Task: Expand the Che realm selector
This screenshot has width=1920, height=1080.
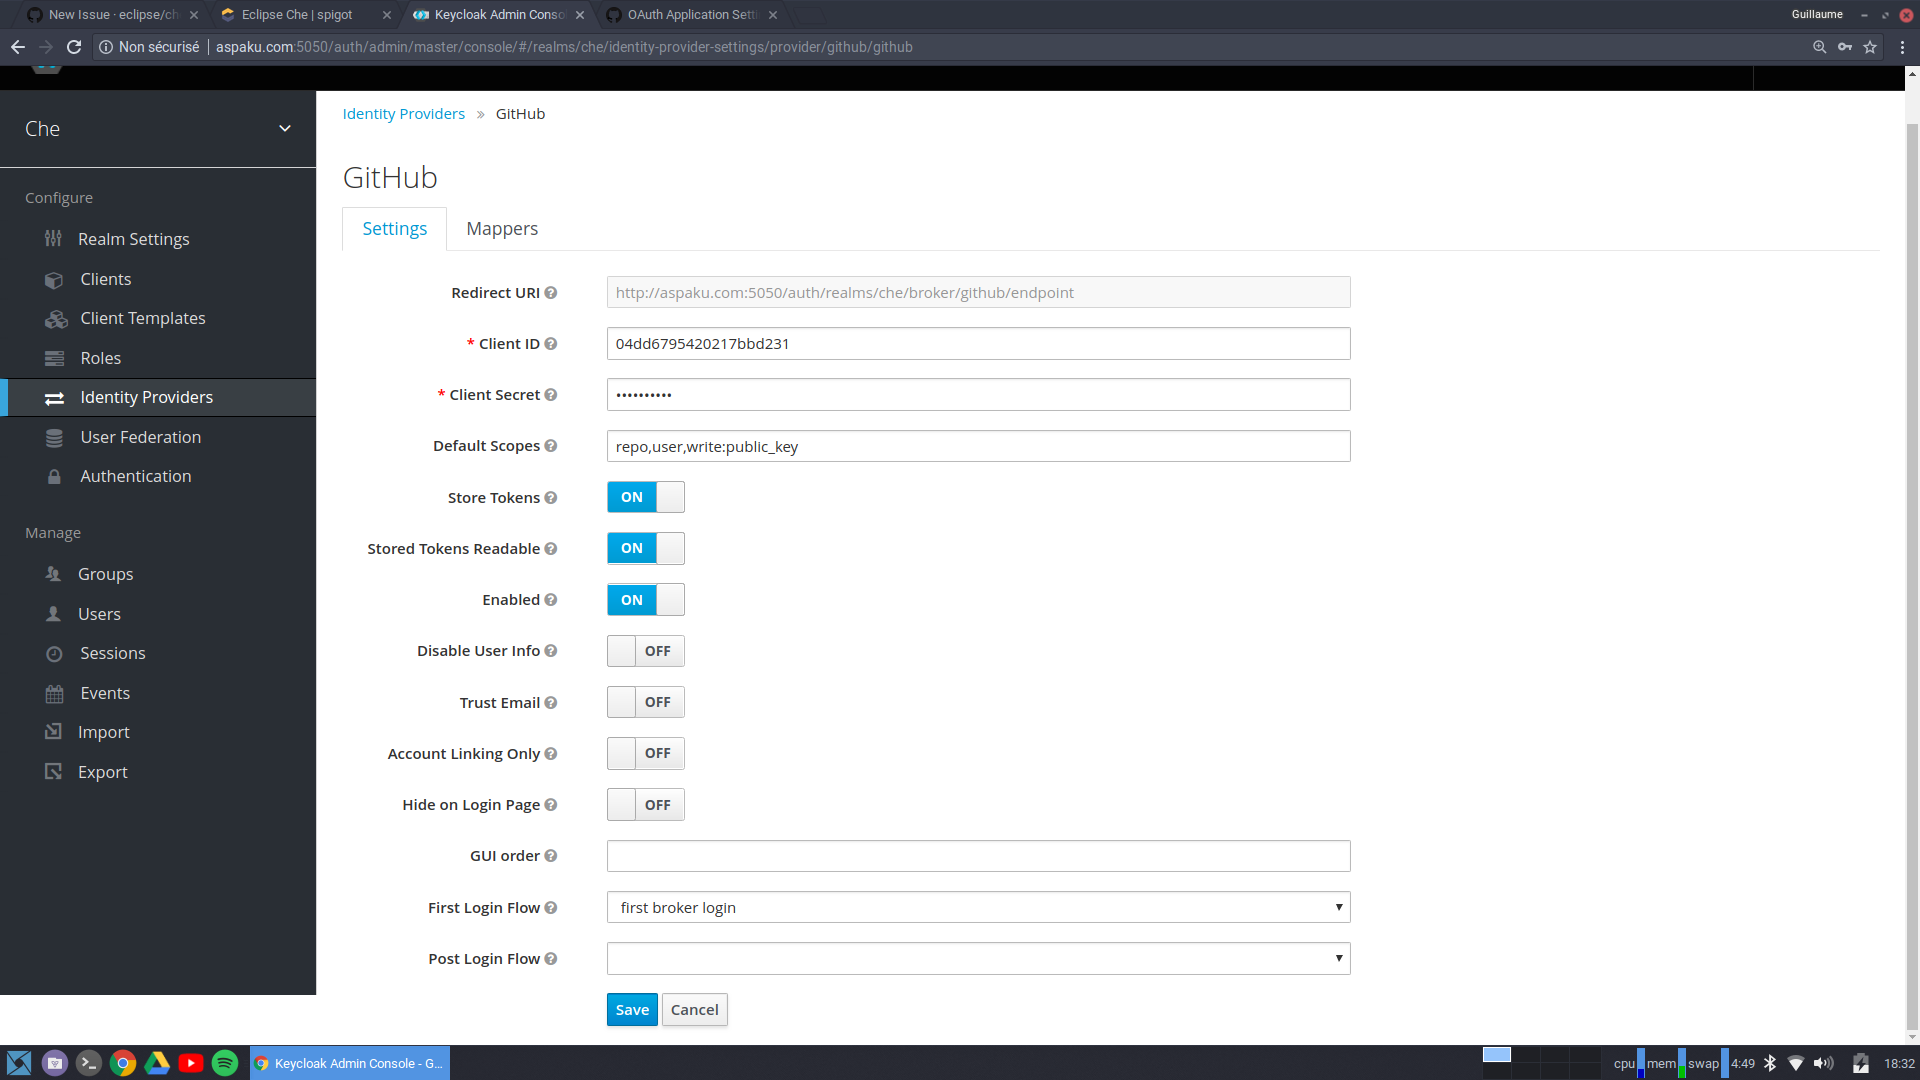Action: tap(158, 129)
